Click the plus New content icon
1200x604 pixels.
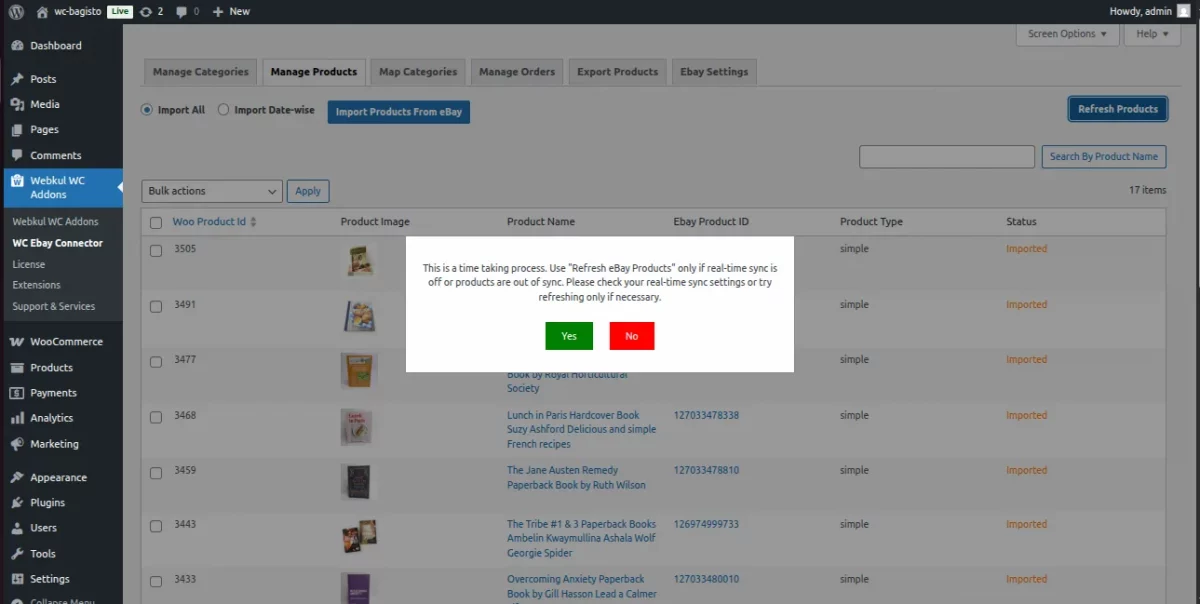[x=218, y=11]
